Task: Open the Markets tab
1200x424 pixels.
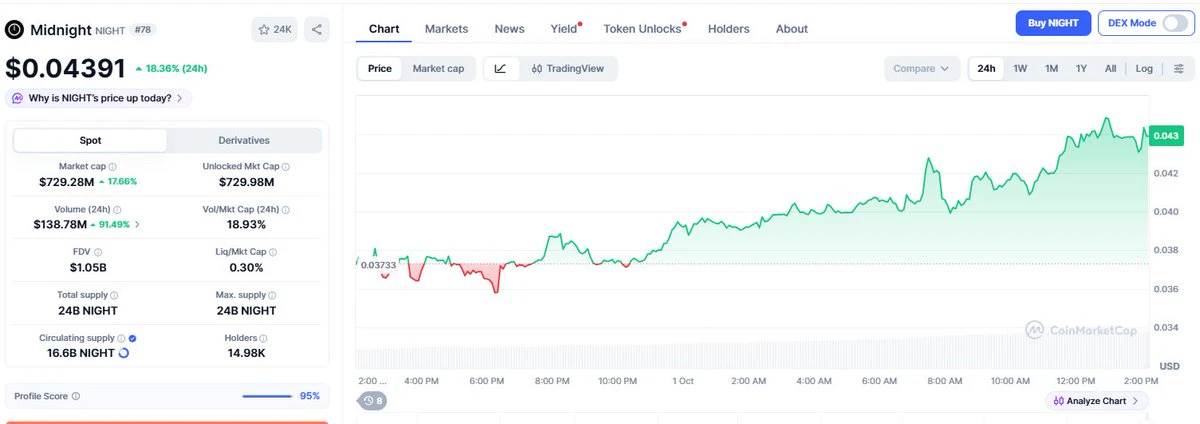Action: pyautogui.click(x=446, y=29)
